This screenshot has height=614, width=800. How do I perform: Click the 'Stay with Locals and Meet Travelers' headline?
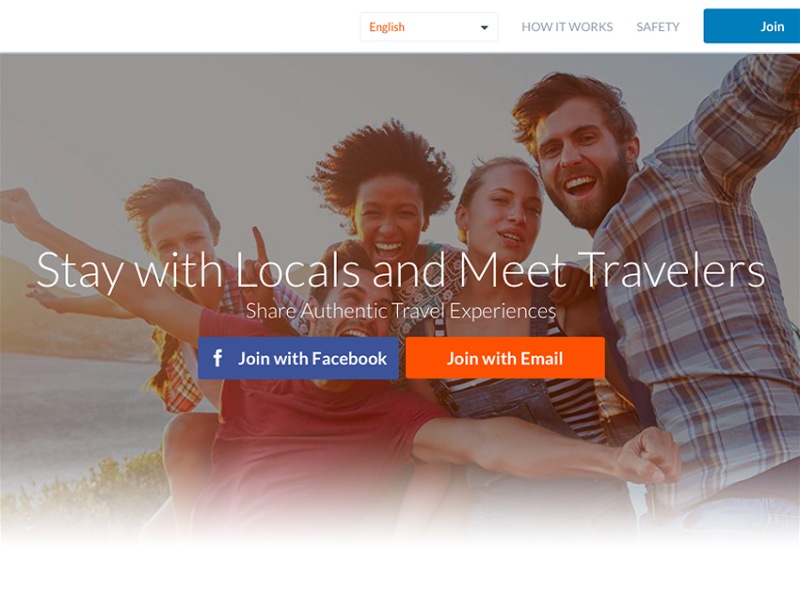401,271
